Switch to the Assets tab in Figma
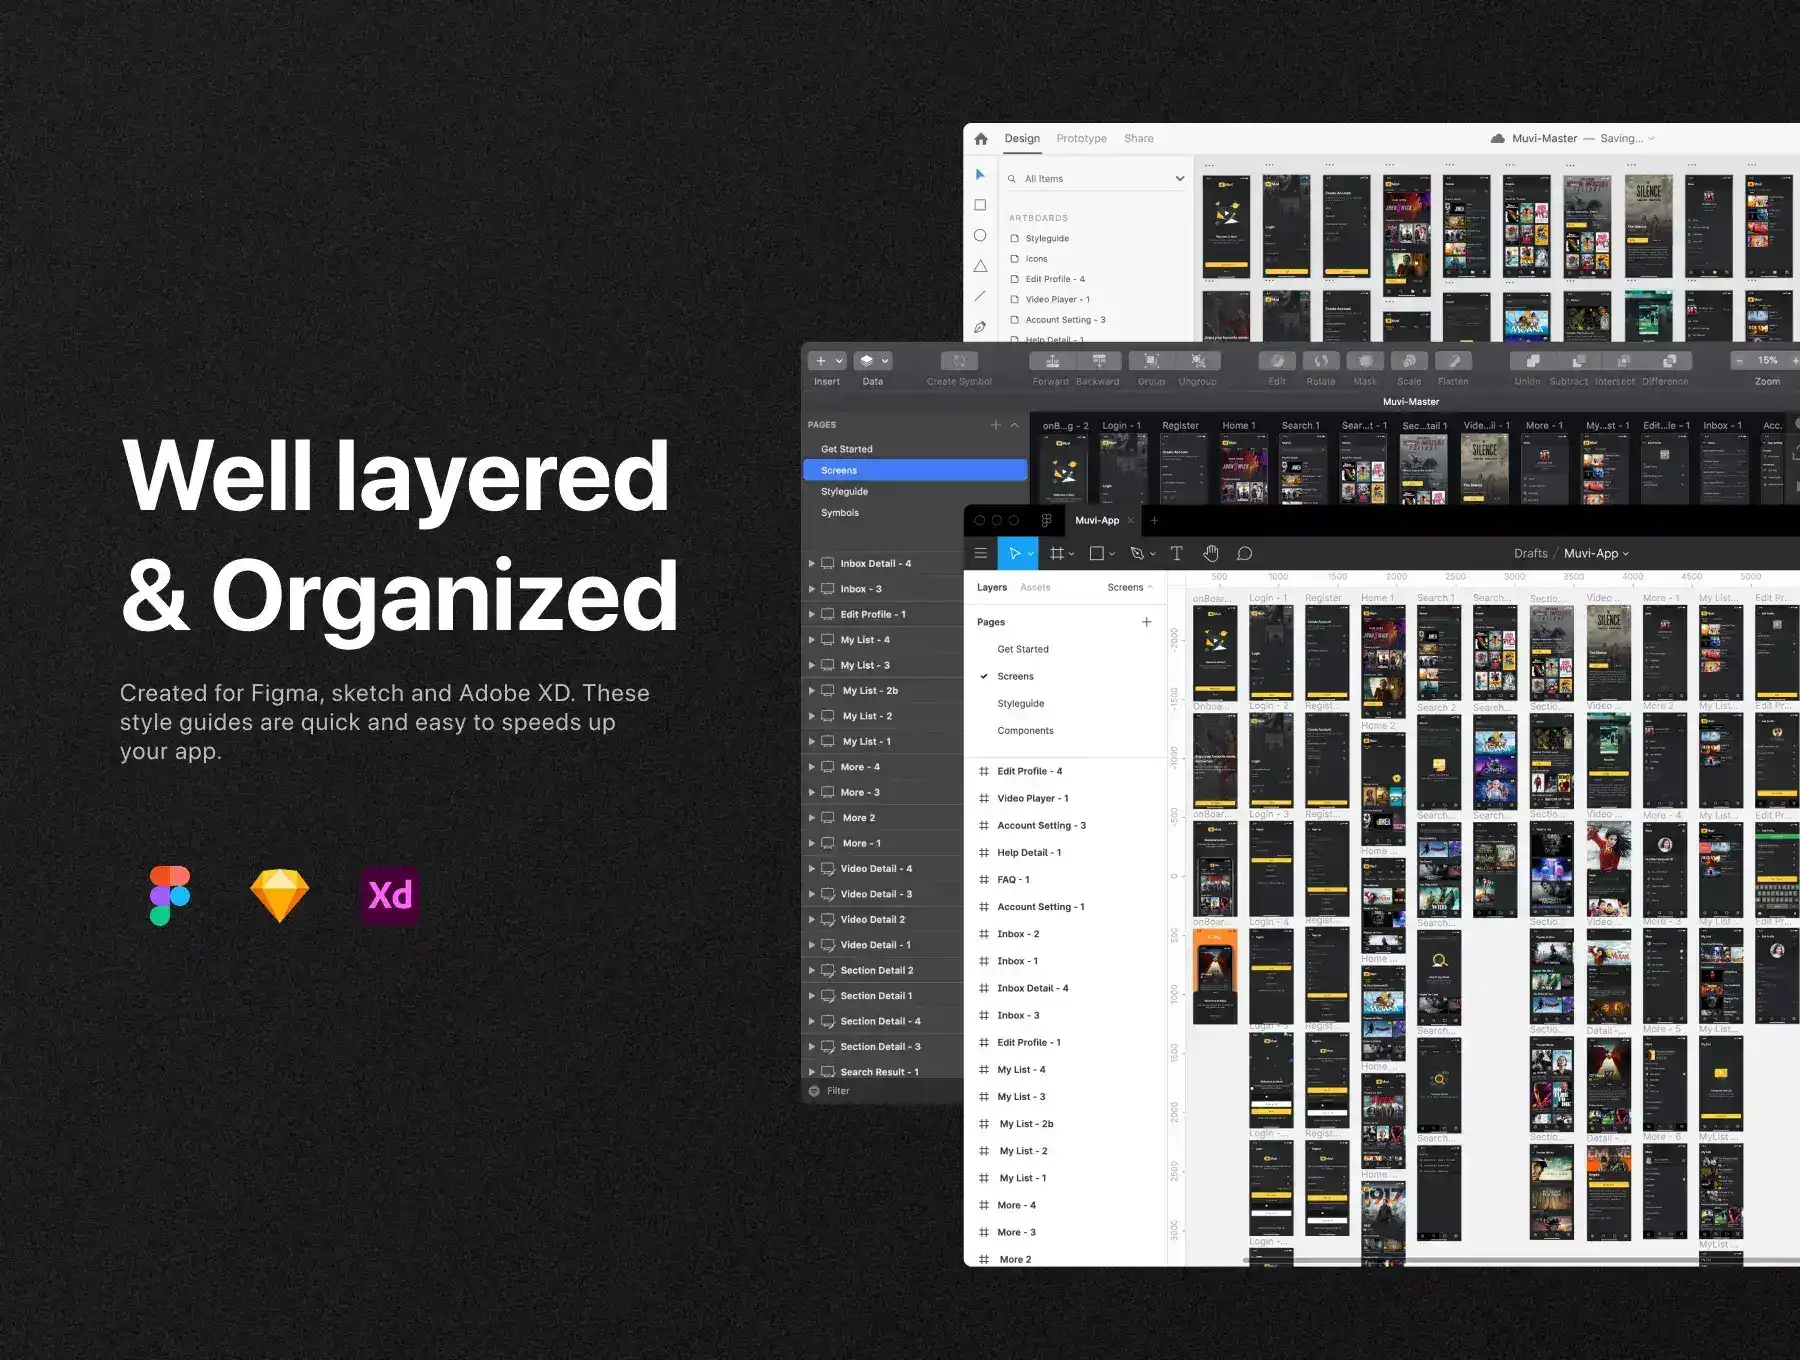 [x=1035, y=588]
